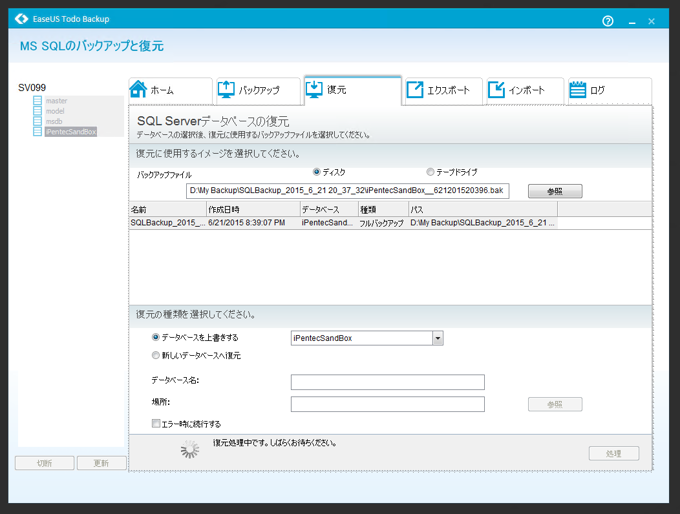Screen dimensions: 680x514
Task: Select the テープドライブ radio button
Action: 430,172
